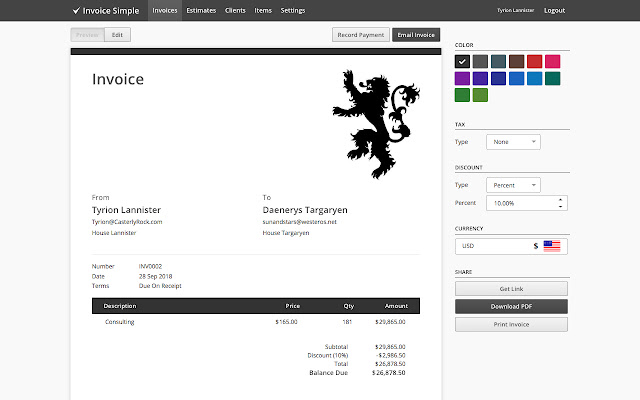640x400 pixels.
Task: Click the invoice number INV0002
Action: (150, 267)
